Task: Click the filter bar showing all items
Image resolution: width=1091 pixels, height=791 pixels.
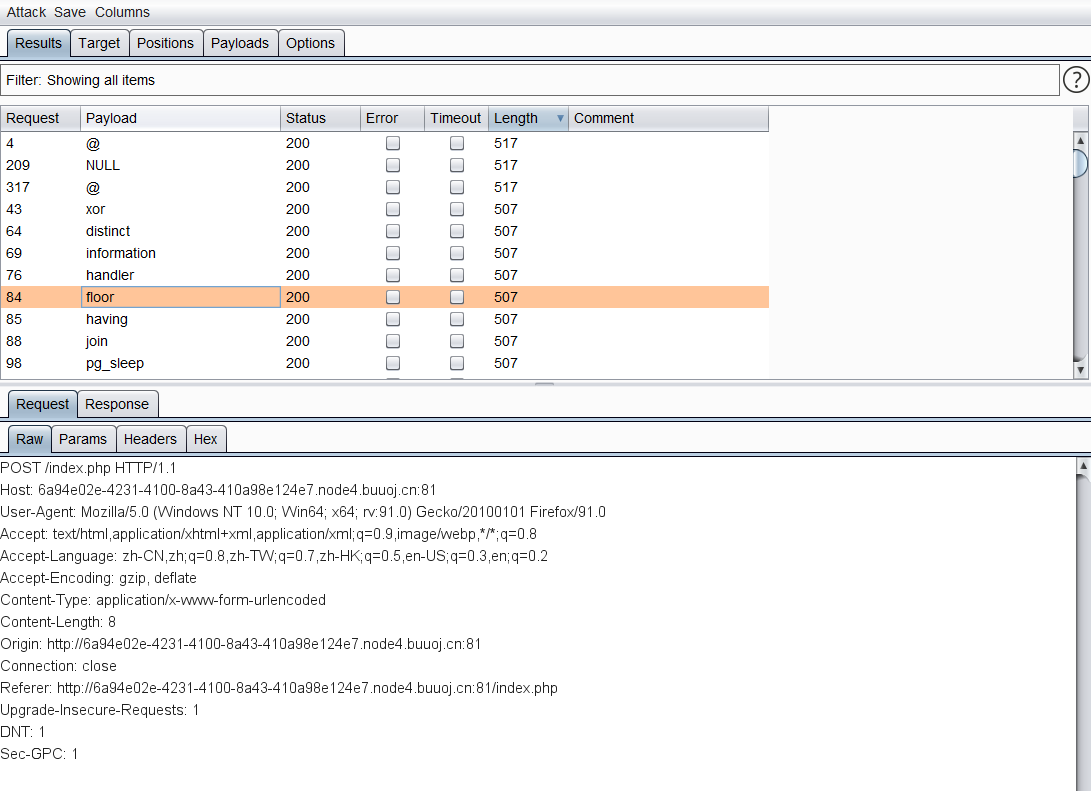Action: (x=530, y=80)
